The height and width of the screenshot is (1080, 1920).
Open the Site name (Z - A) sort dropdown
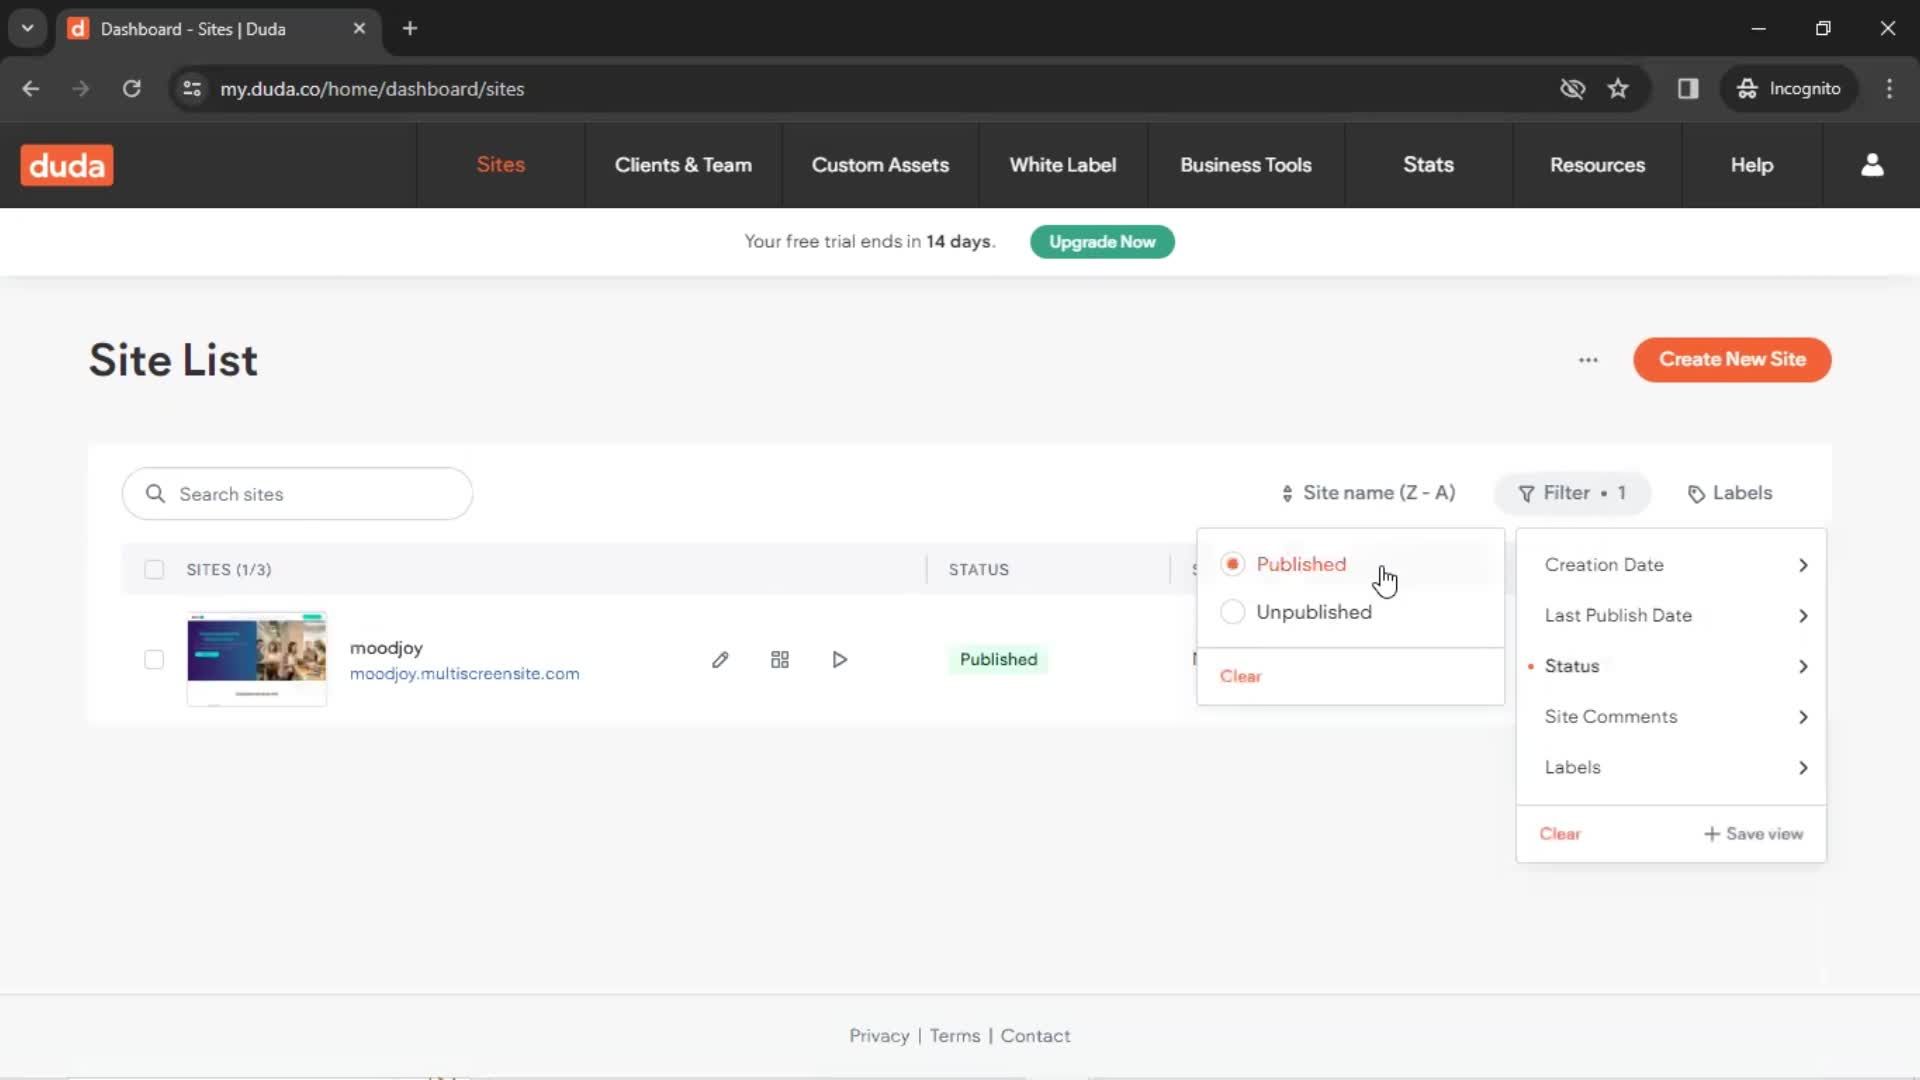(1367, 493)
